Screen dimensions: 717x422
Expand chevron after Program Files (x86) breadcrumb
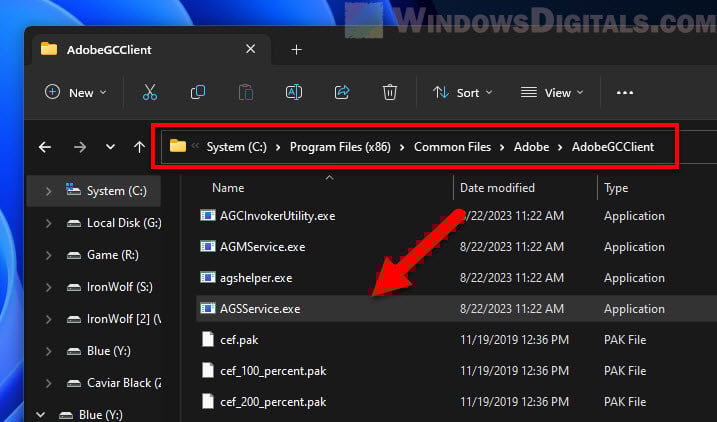(x=402, y=148)
